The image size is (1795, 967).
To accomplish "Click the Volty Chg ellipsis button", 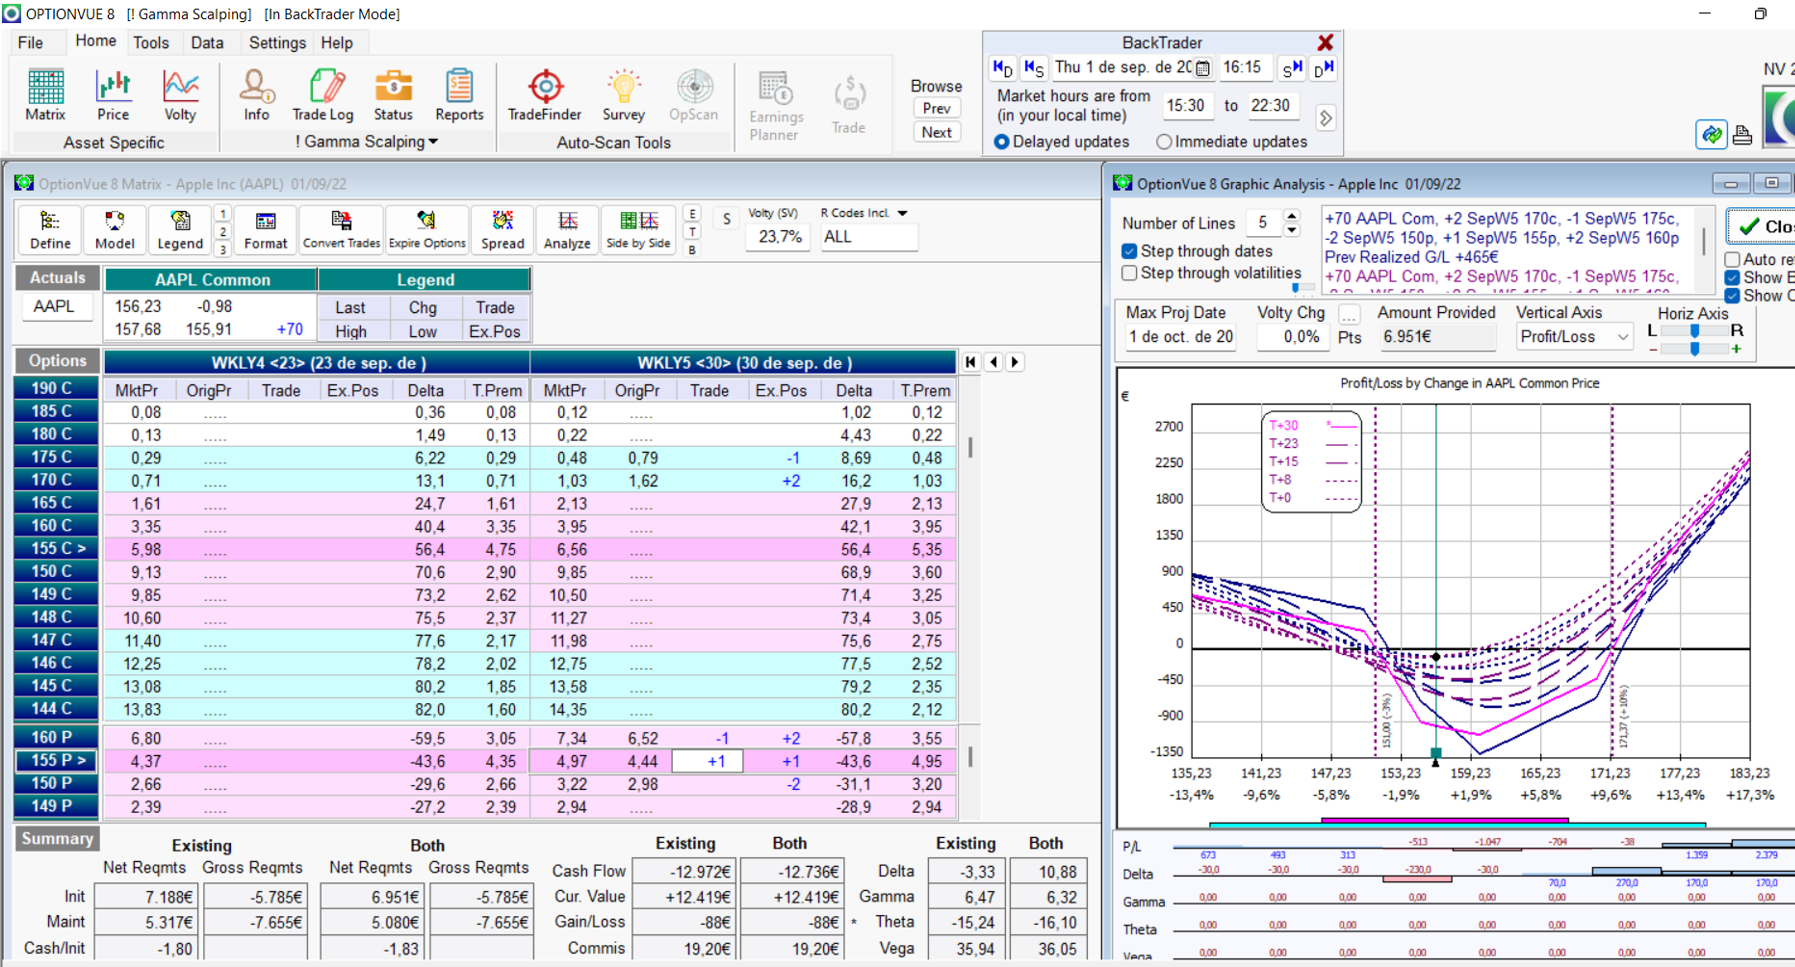I will click(1349, 314).
